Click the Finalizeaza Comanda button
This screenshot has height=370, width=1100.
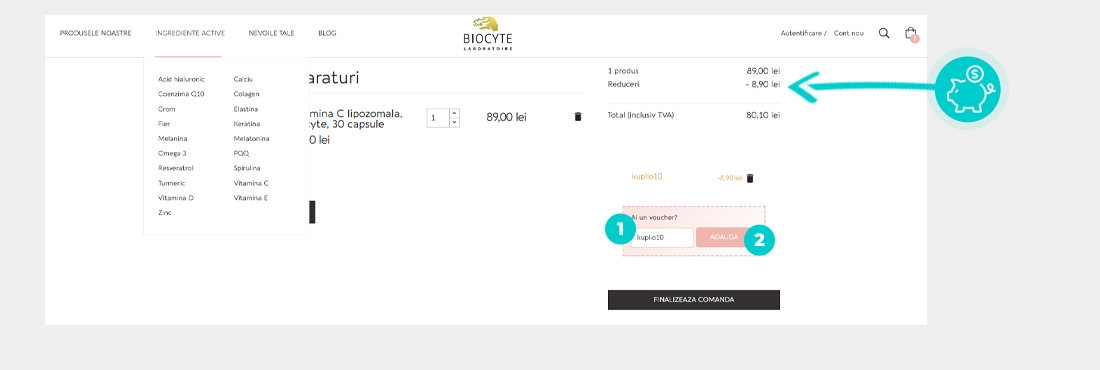694,300
